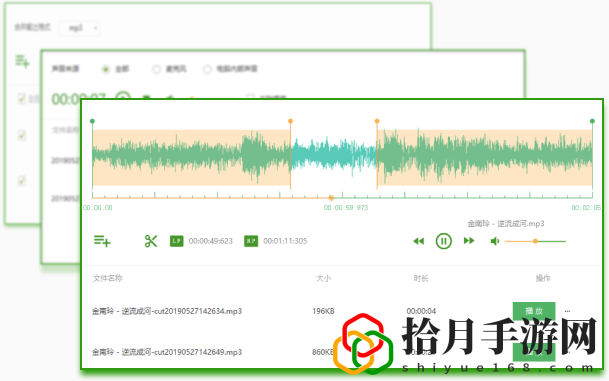Select the 电脑内部声音 radio button in recorder window
The image size is (609, 381).
tap(207, 69)
